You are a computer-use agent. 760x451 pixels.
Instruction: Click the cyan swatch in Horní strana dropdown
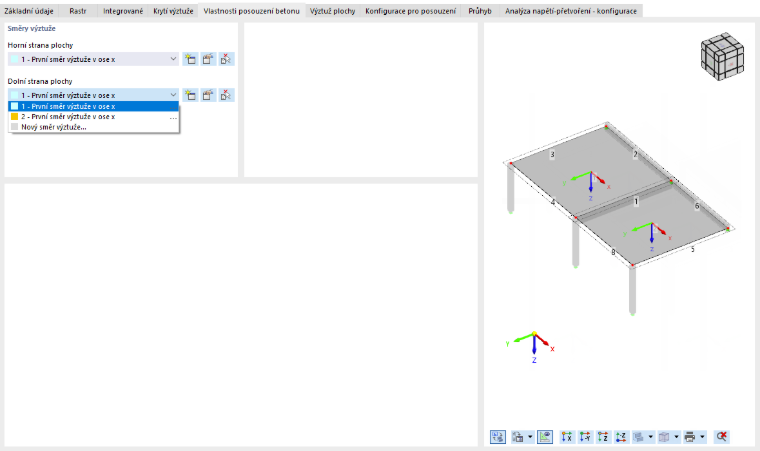[15, 59]
